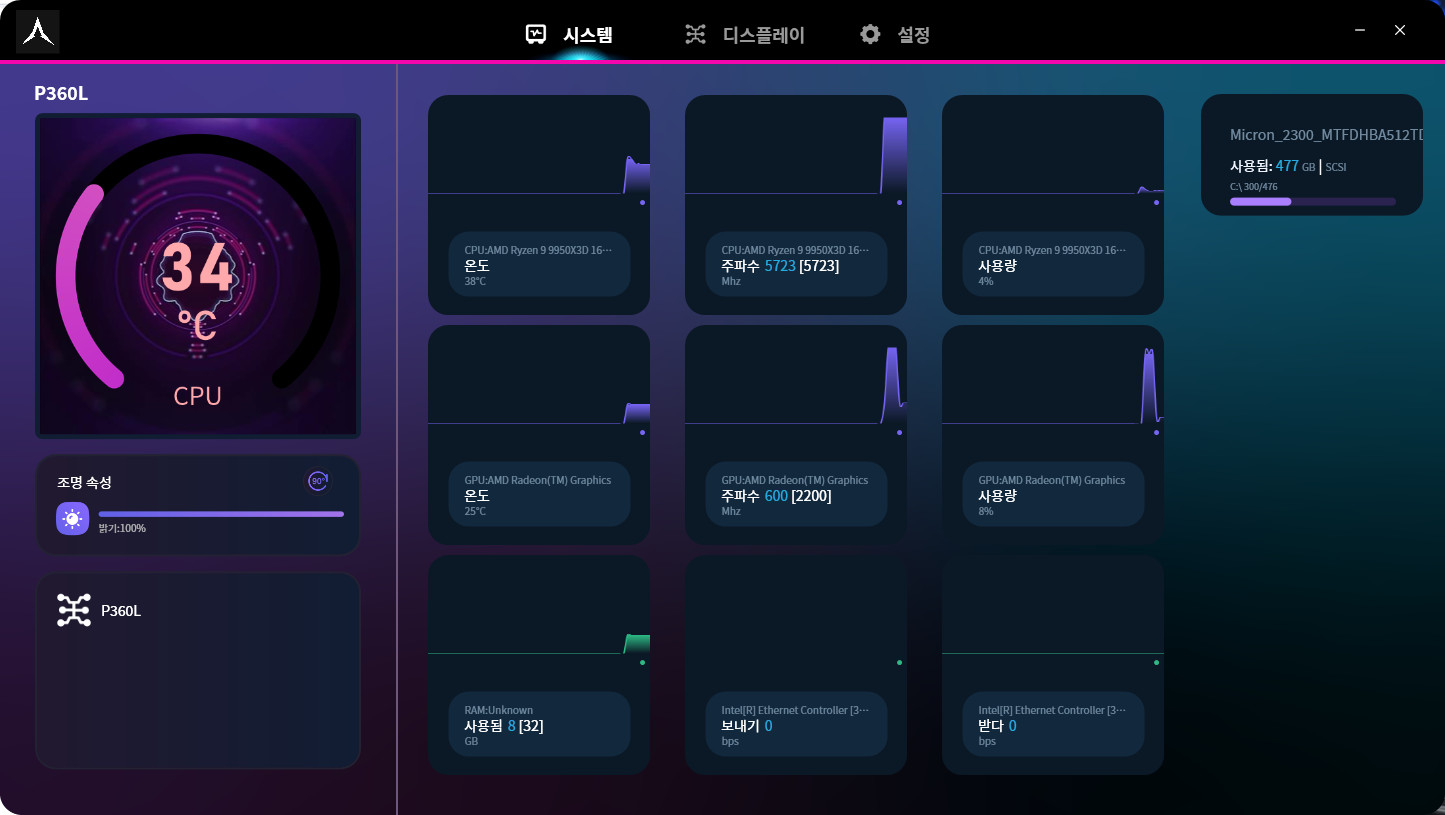Image resolution: width=1445 pixels, height=815 pixels.
Task: Select the RAM 사용됨 memory card
Action: (539, 665)
